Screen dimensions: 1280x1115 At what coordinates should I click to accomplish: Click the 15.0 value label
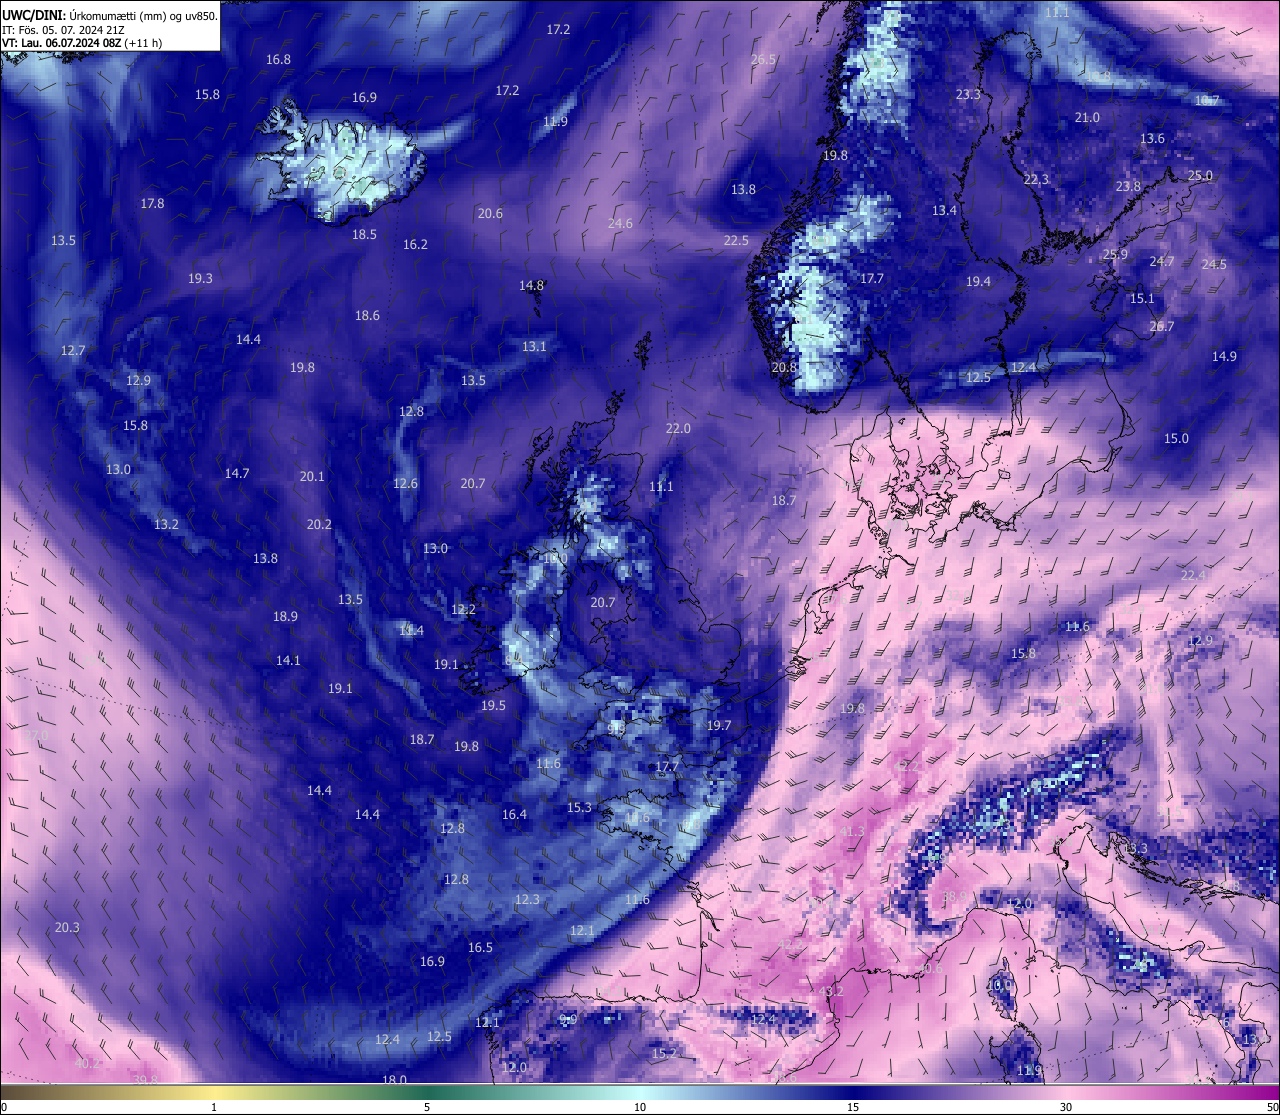(x=1176, y=439)
